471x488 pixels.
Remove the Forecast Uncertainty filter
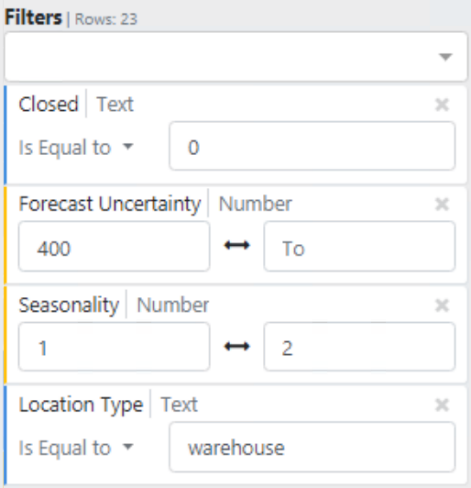tap(442, 204)
